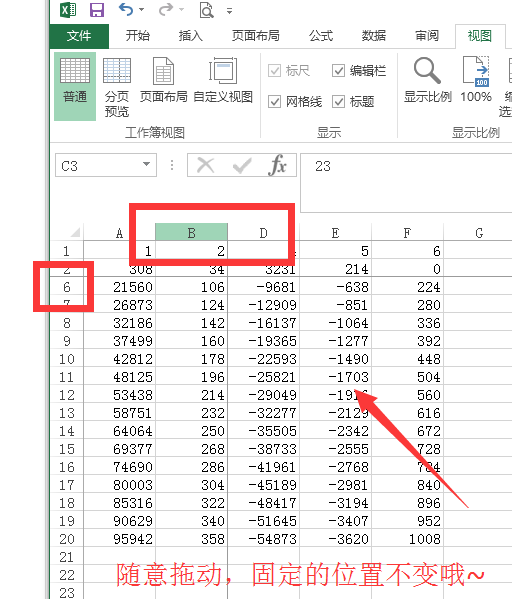Viewport: 512px width, 599px height.
Task: Switch to the 插入 tab
Action: tap(190, 36)
